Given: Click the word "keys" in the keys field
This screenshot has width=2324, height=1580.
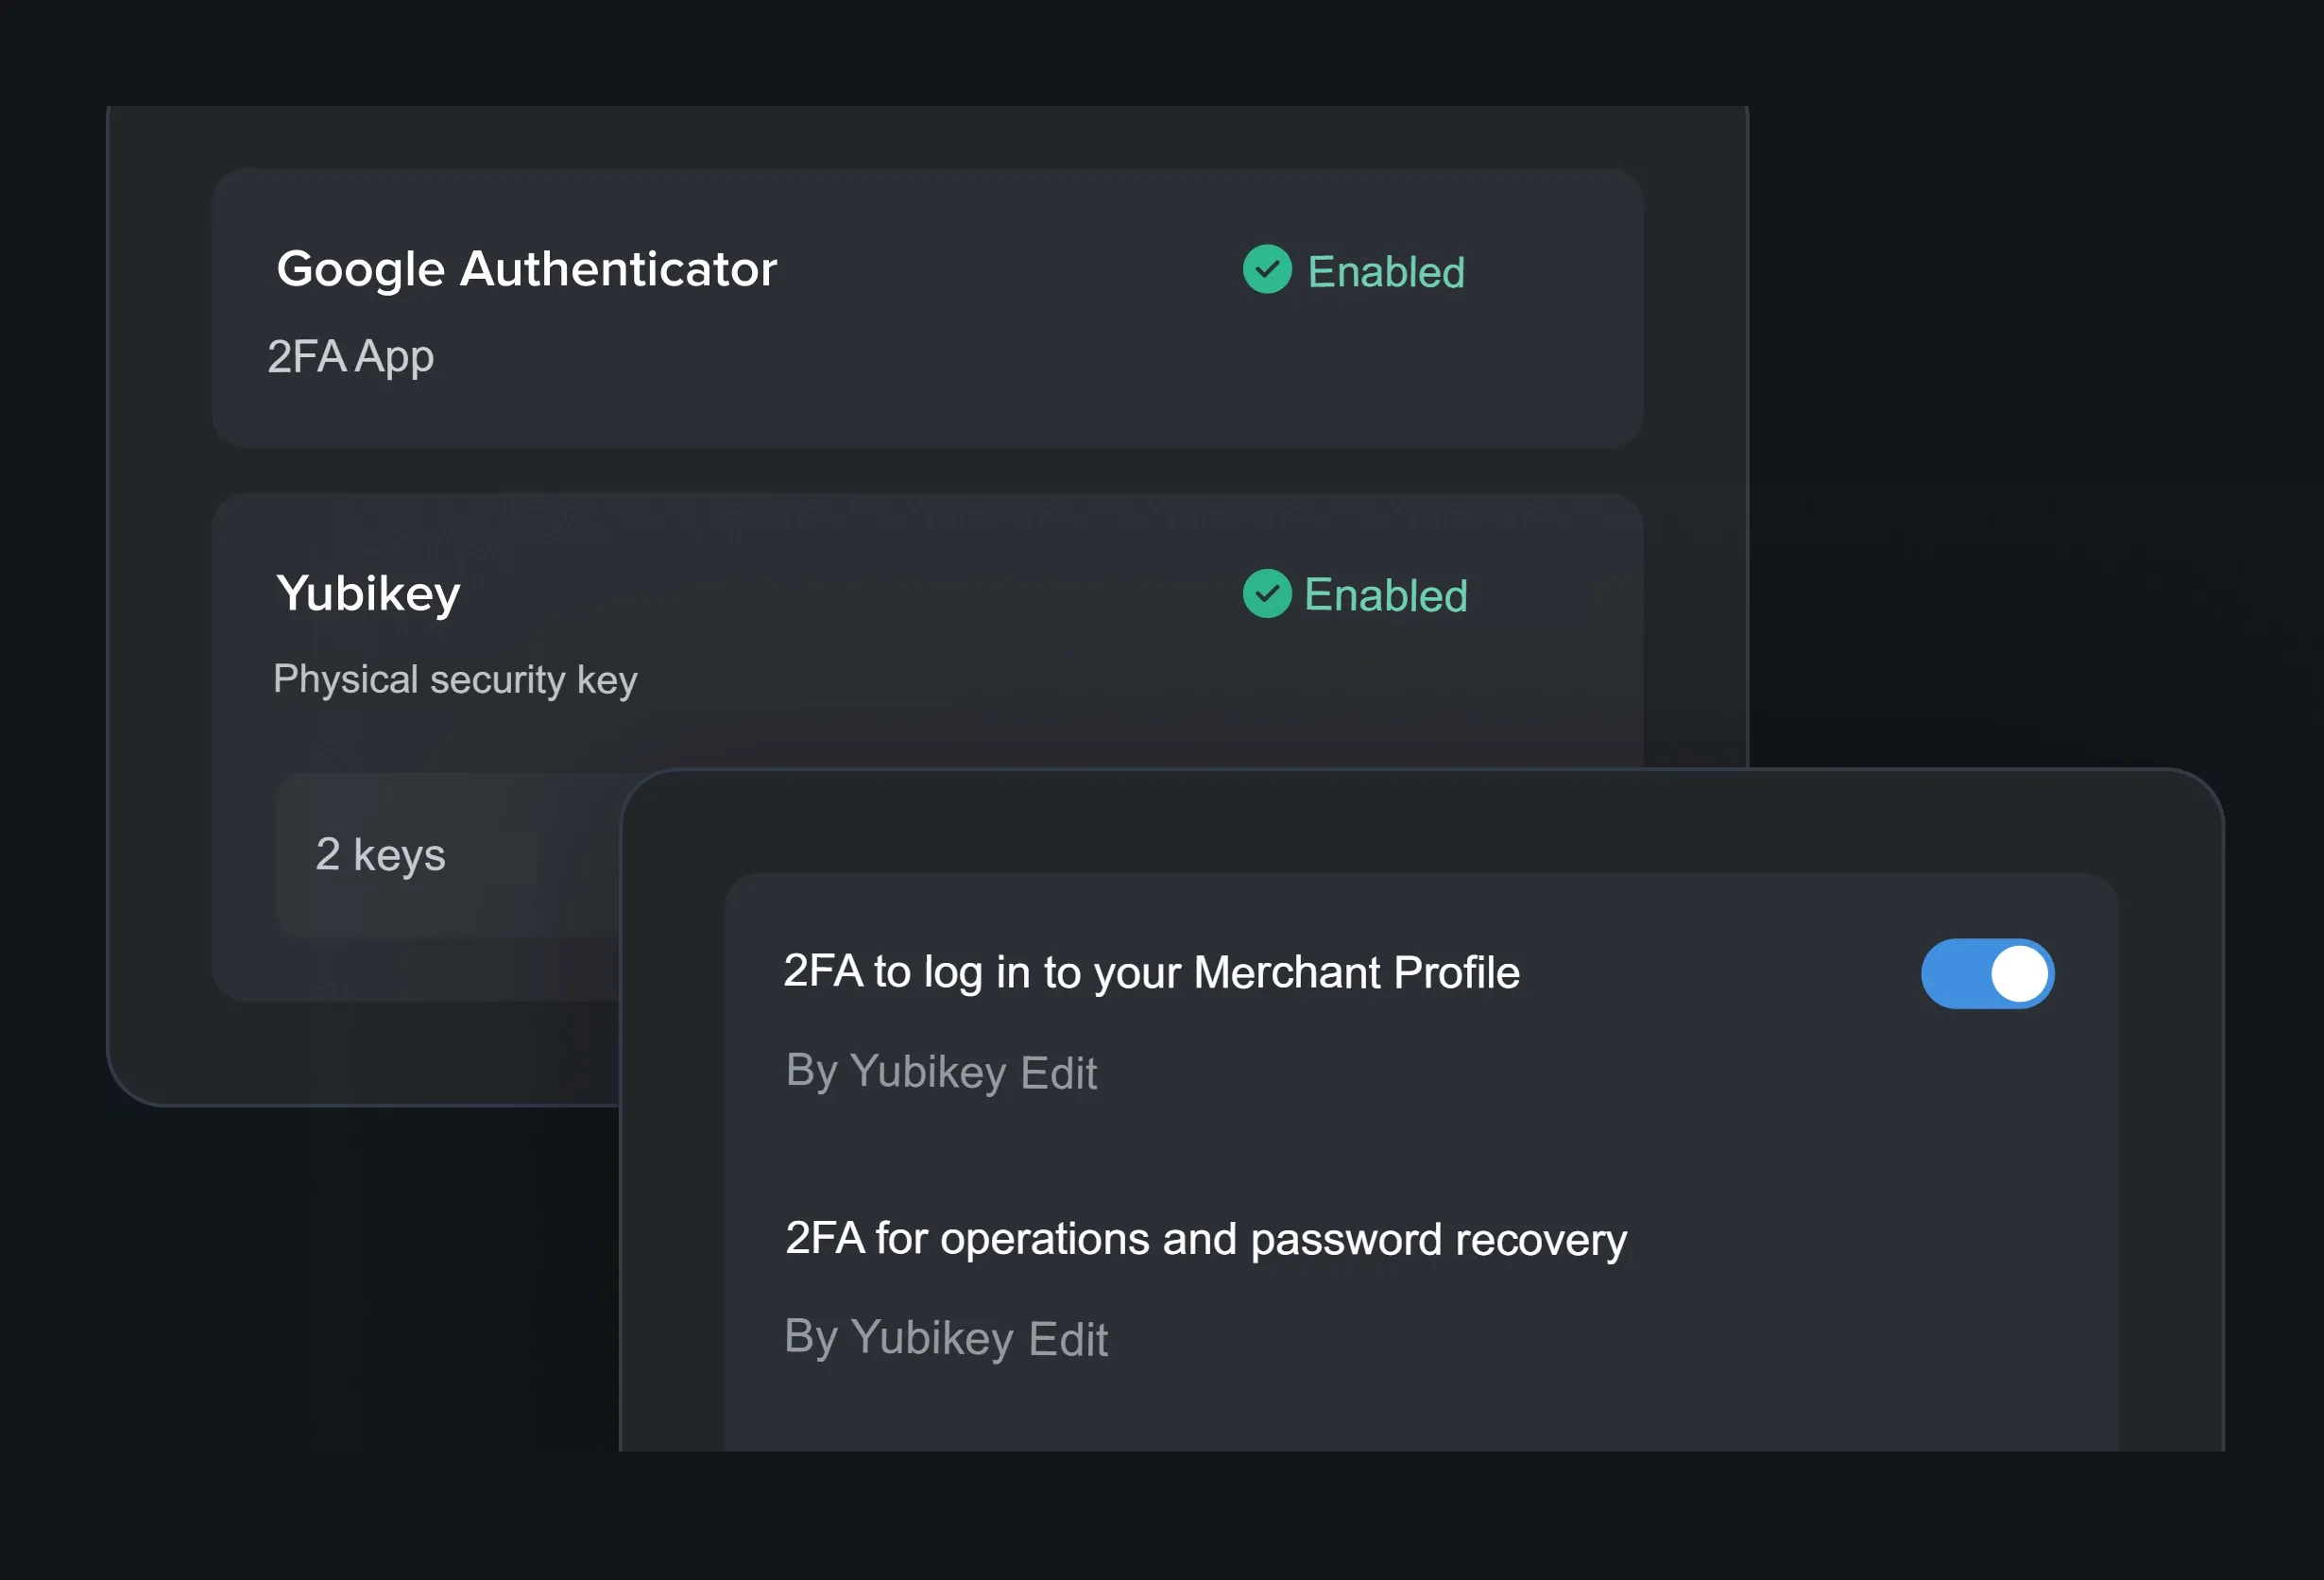Looking at the screenshot, I should click(x=399, y=856).
